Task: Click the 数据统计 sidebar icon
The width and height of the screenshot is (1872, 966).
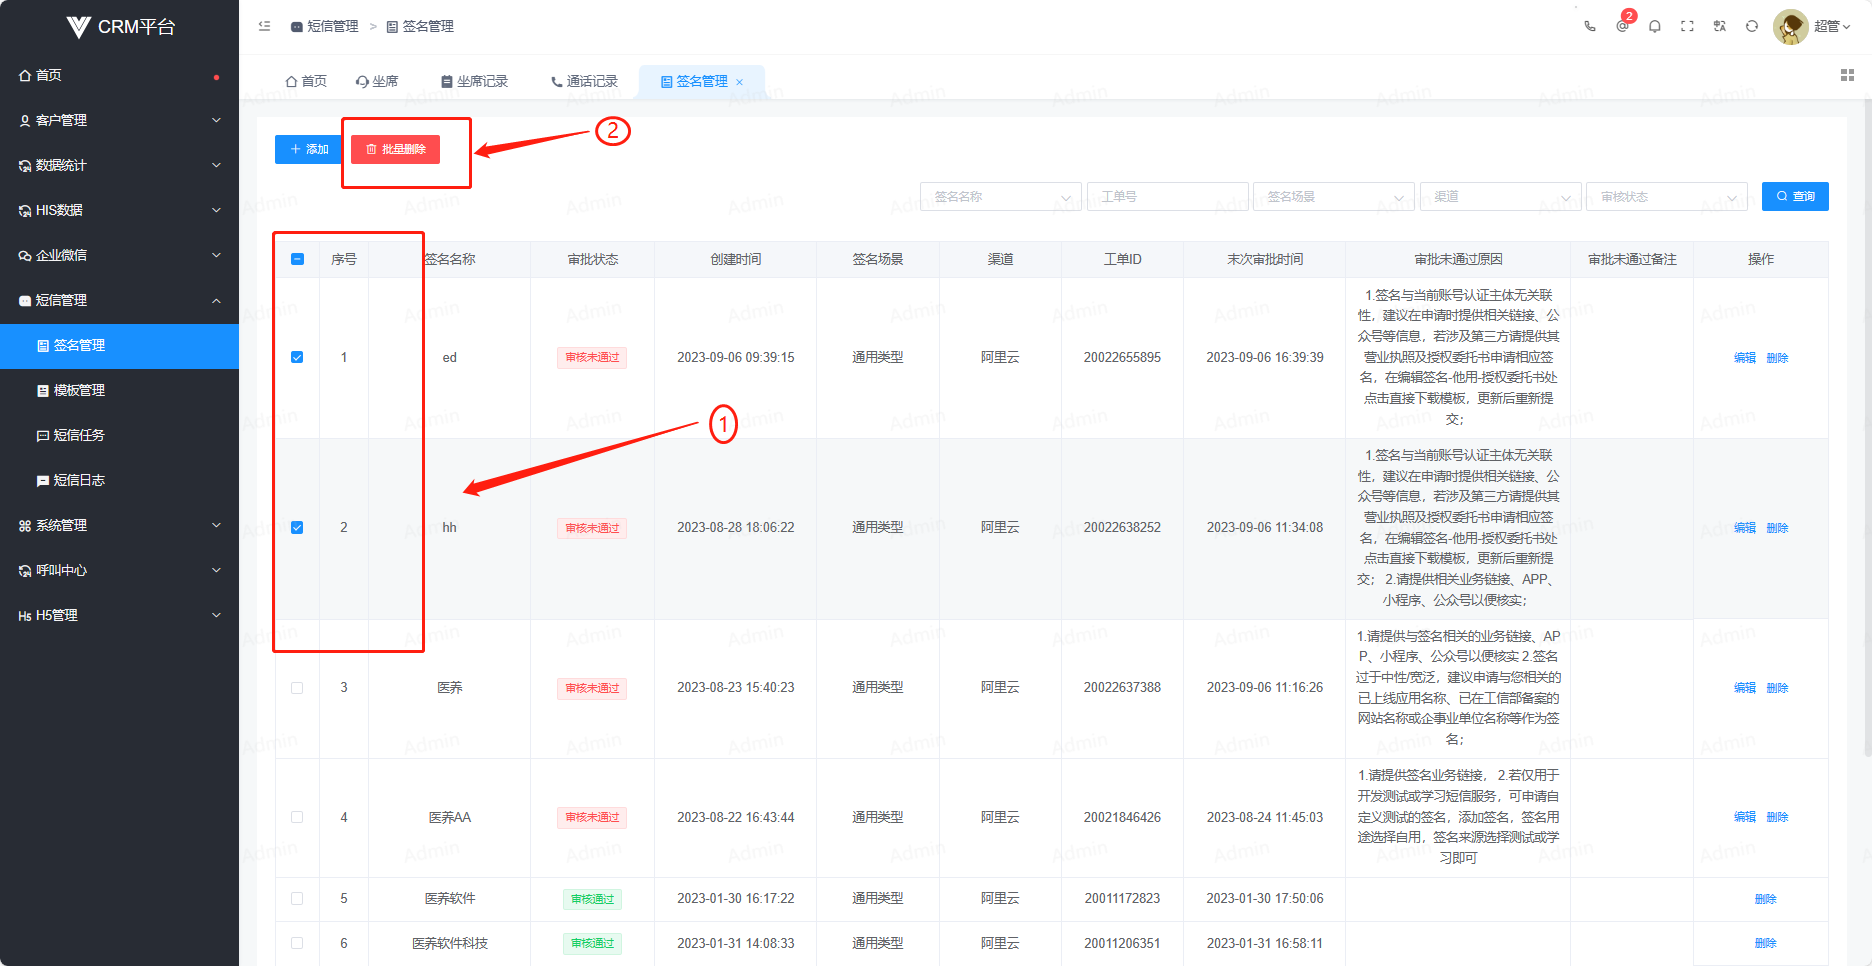Action: 25,165
